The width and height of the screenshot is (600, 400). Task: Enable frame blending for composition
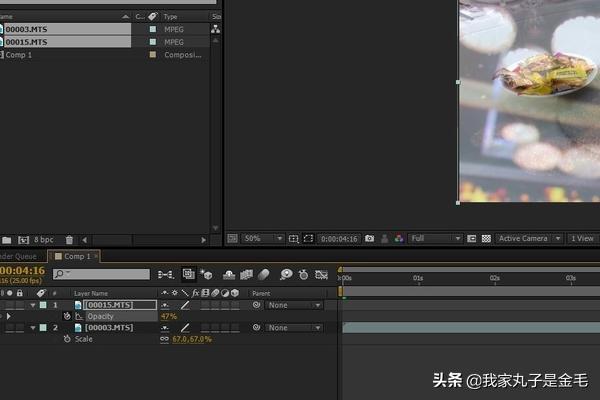[246, 274]
